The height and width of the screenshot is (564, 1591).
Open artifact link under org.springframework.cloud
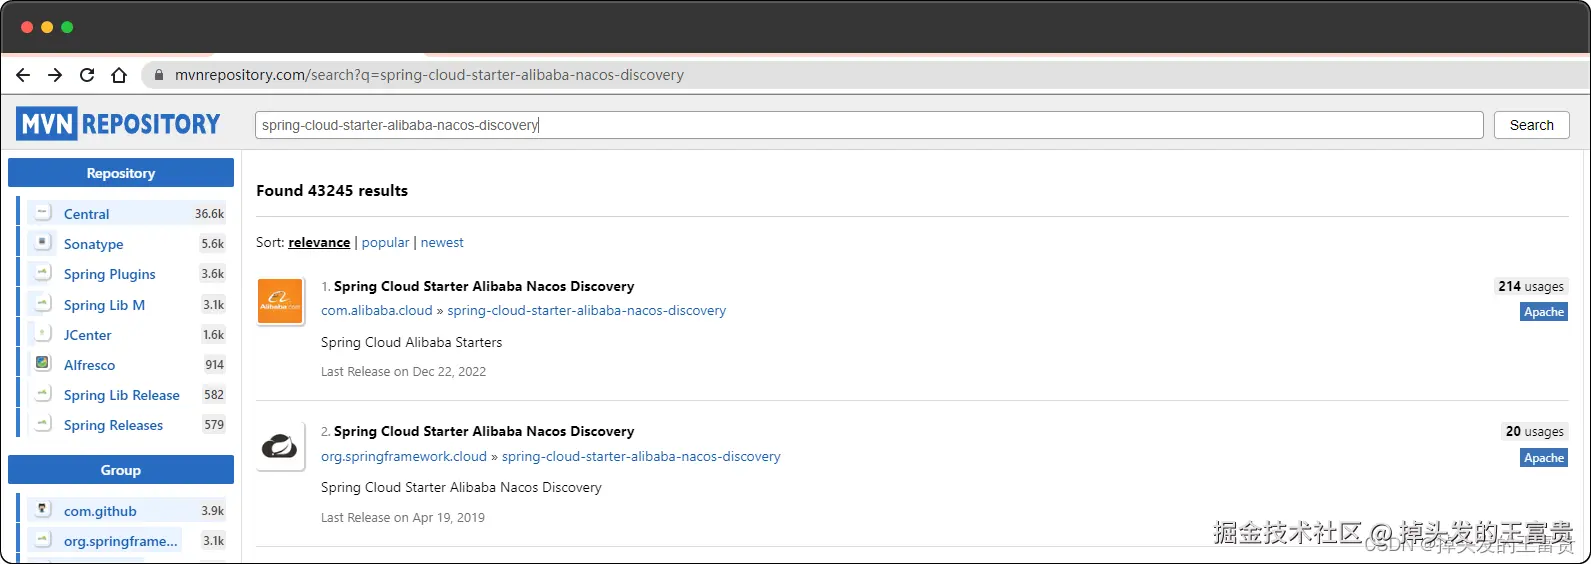(x=641, y=456)
